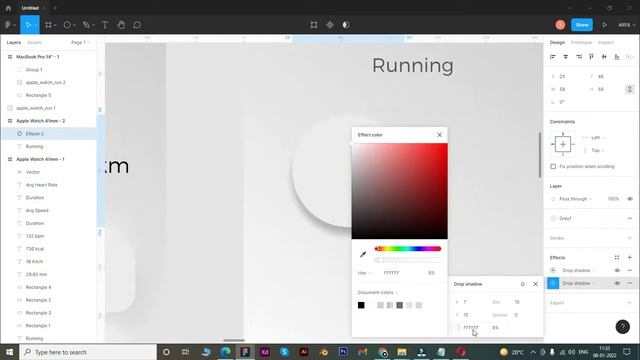Switch to the Assets tab

(34, 42)
